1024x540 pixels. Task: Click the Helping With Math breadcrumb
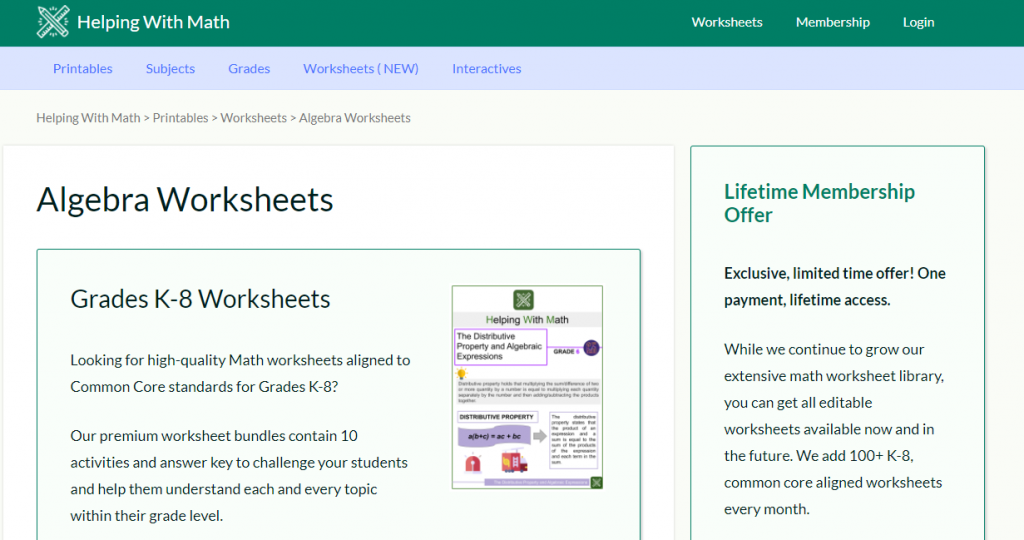(88, 118)
